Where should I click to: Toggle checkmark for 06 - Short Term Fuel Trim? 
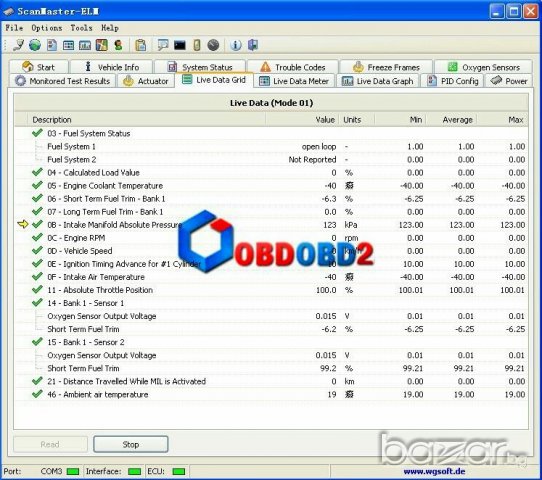[x=37, y=198]
